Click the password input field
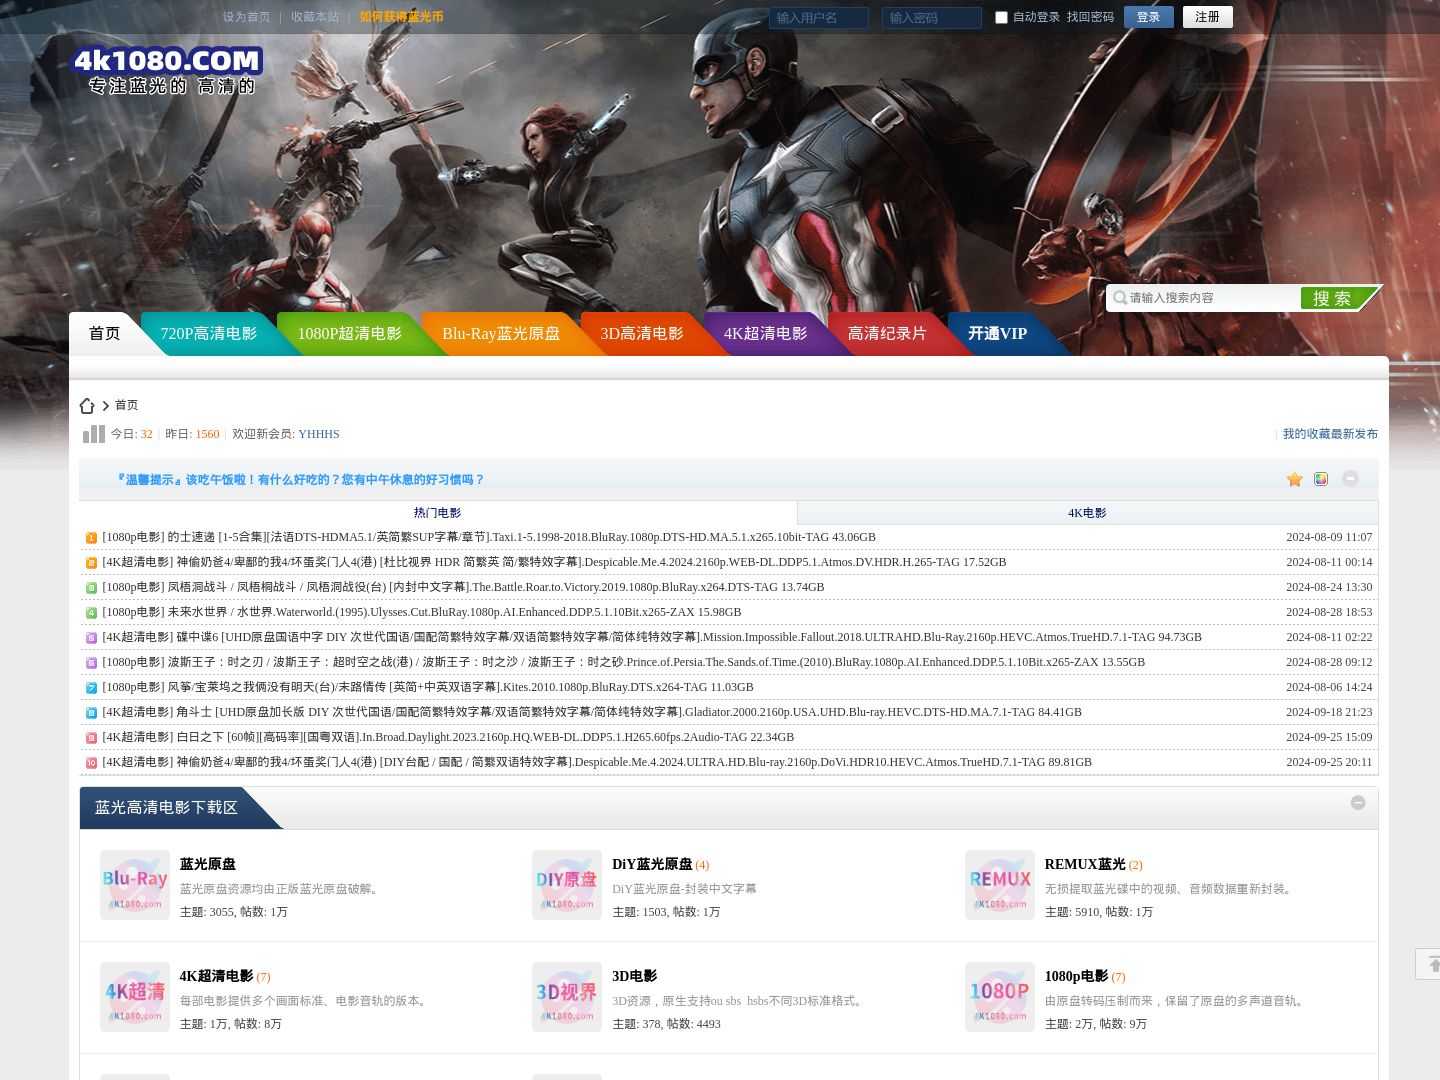Viewport: 1440px width, 1080px height. pos(931,18)
